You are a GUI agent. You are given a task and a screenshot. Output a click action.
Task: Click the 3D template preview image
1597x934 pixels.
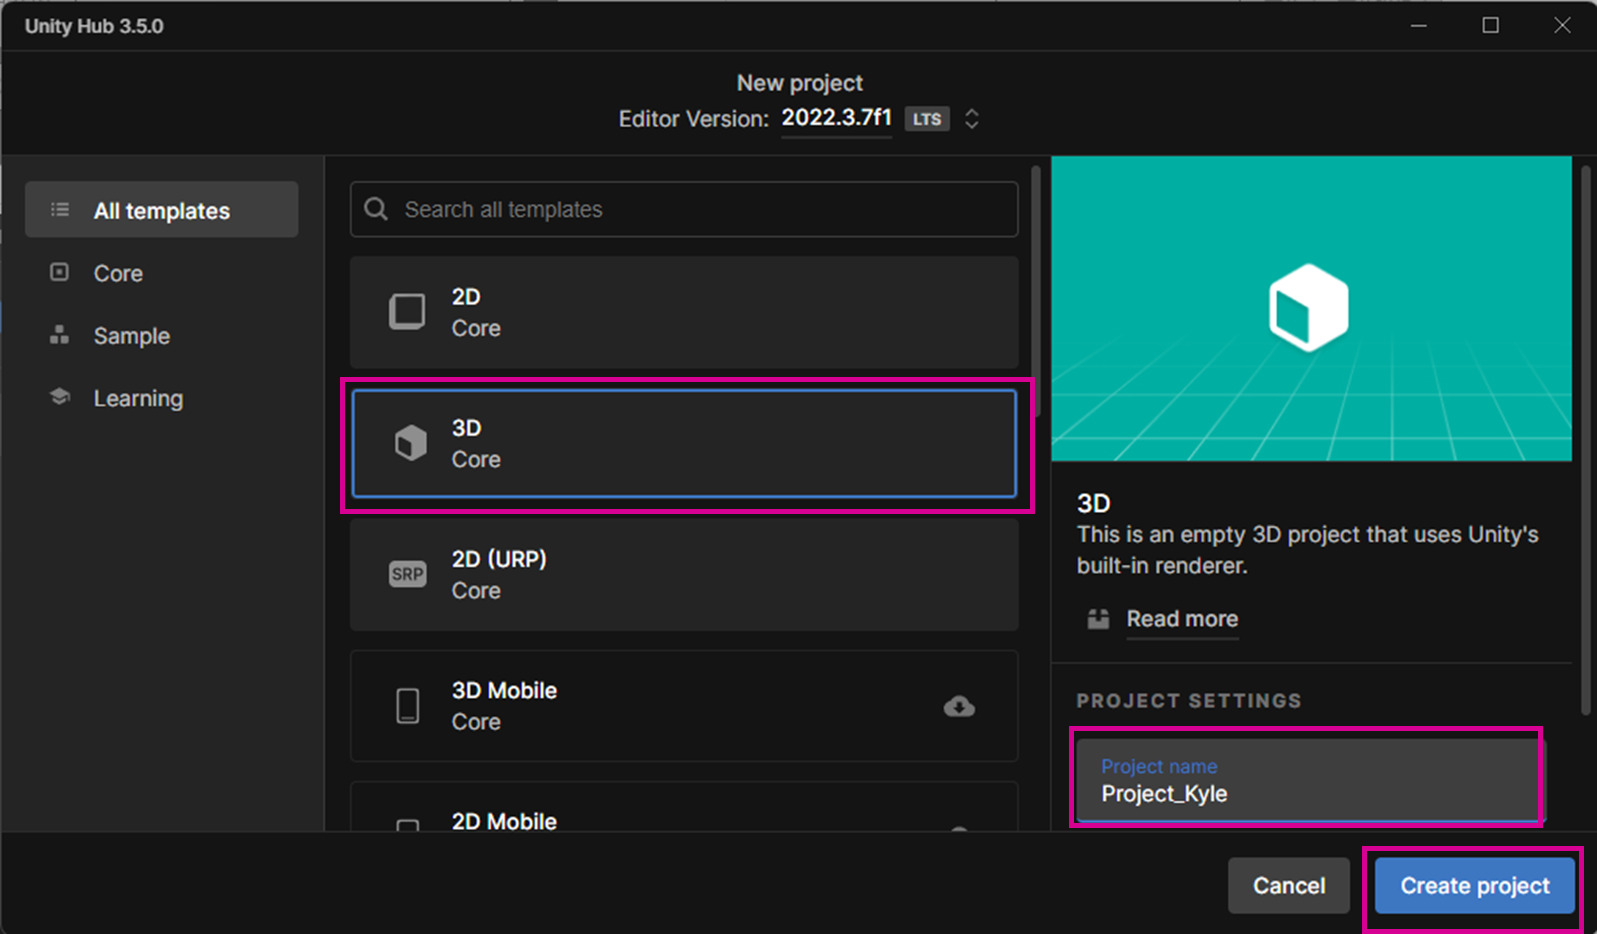1311,308
